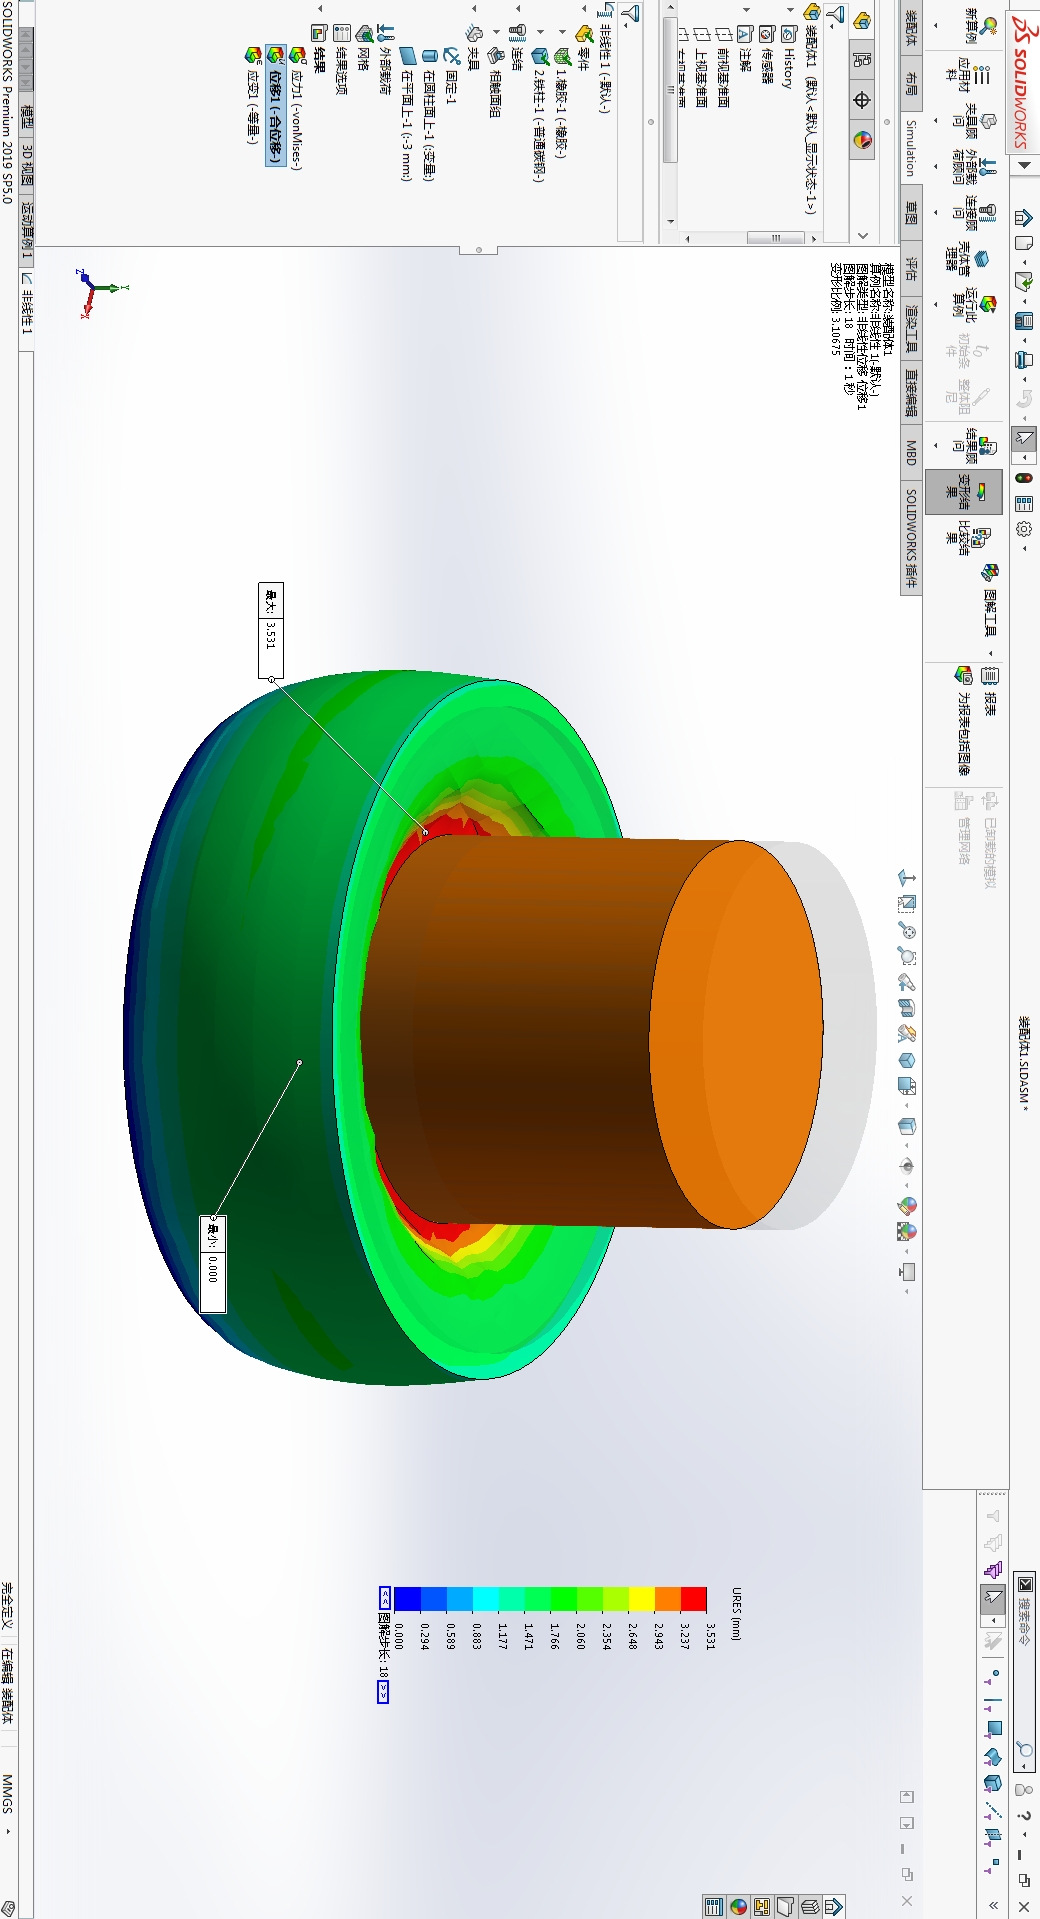Toggle the filter faces selection filter
This screenshot has height=1919, width=1040.
click(x=993, y=1729)
